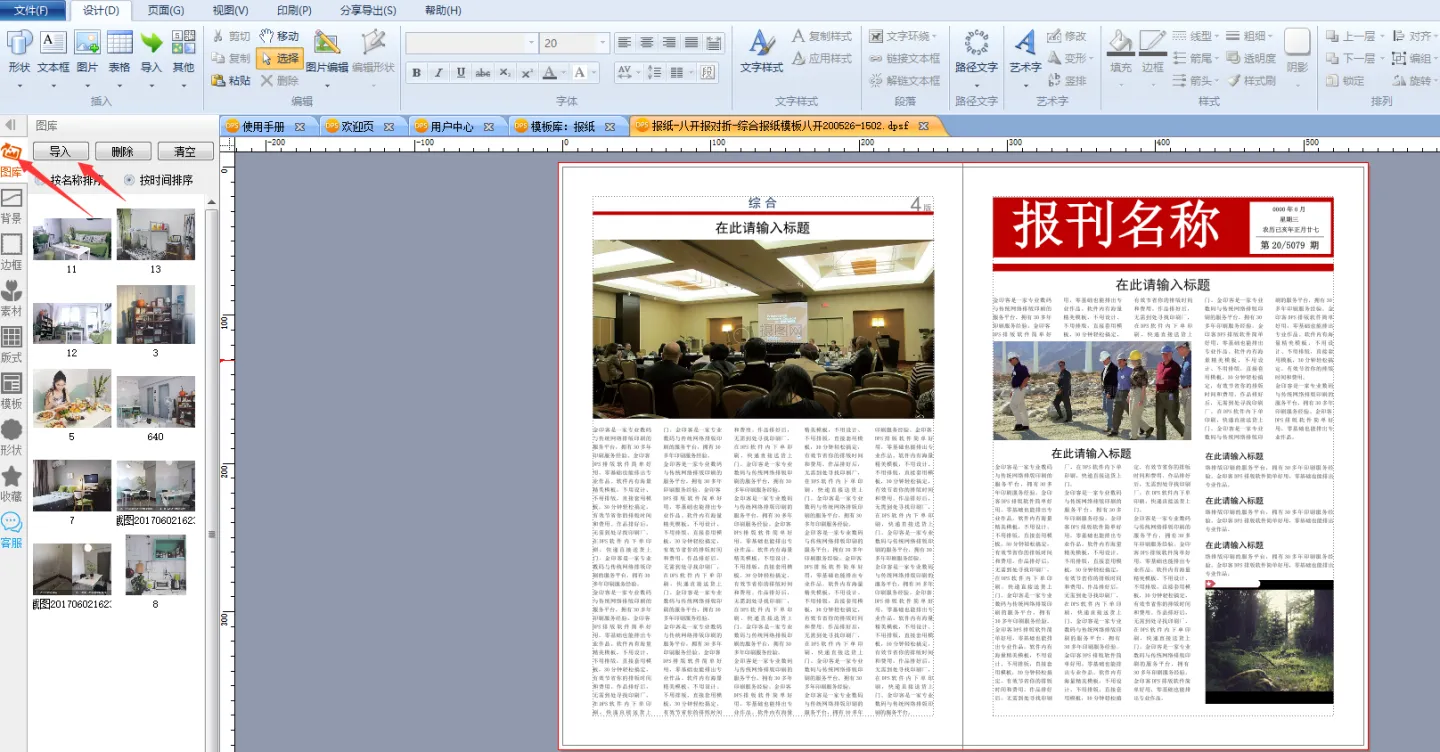The image size is (1440, 752).
Task: Select the 图片编辑 image editing tool
Action: (x=327, y=52)
